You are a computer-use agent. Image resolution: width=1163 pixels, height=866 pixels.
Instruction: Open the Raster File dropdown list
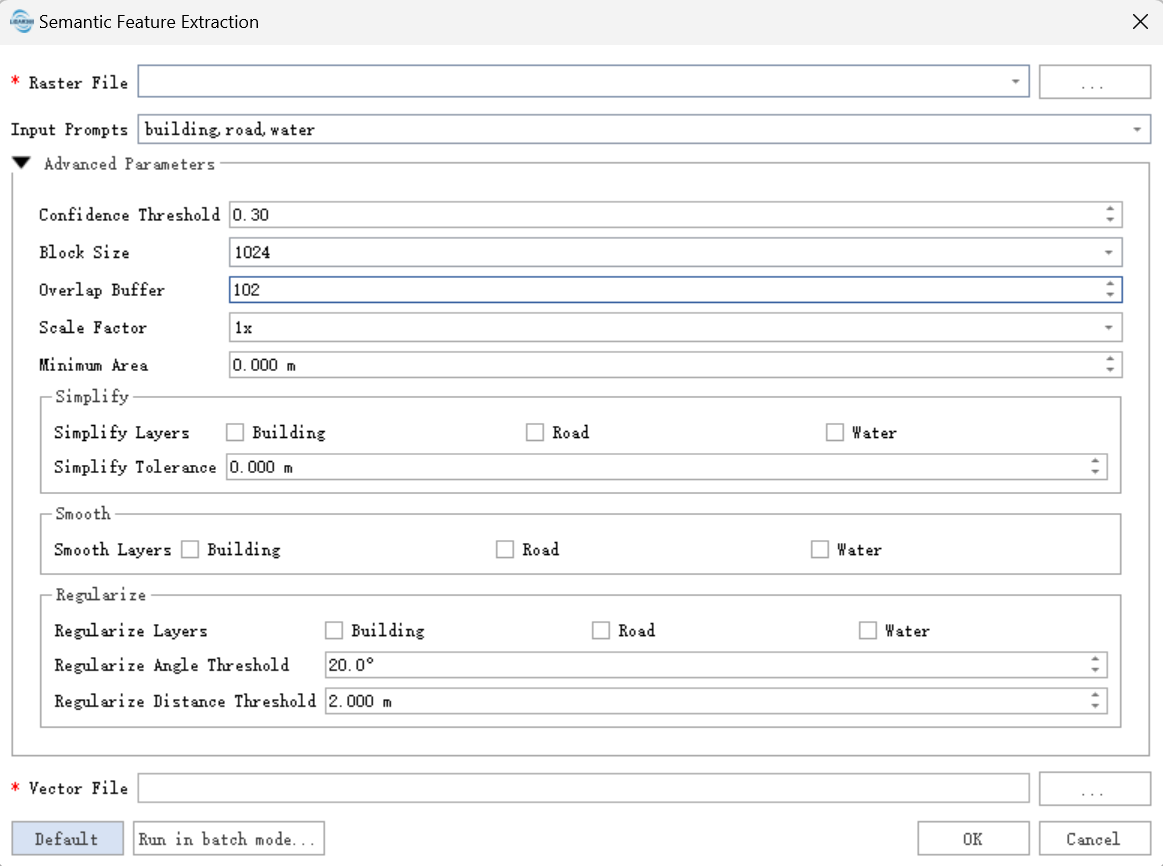click(1015, 82)
